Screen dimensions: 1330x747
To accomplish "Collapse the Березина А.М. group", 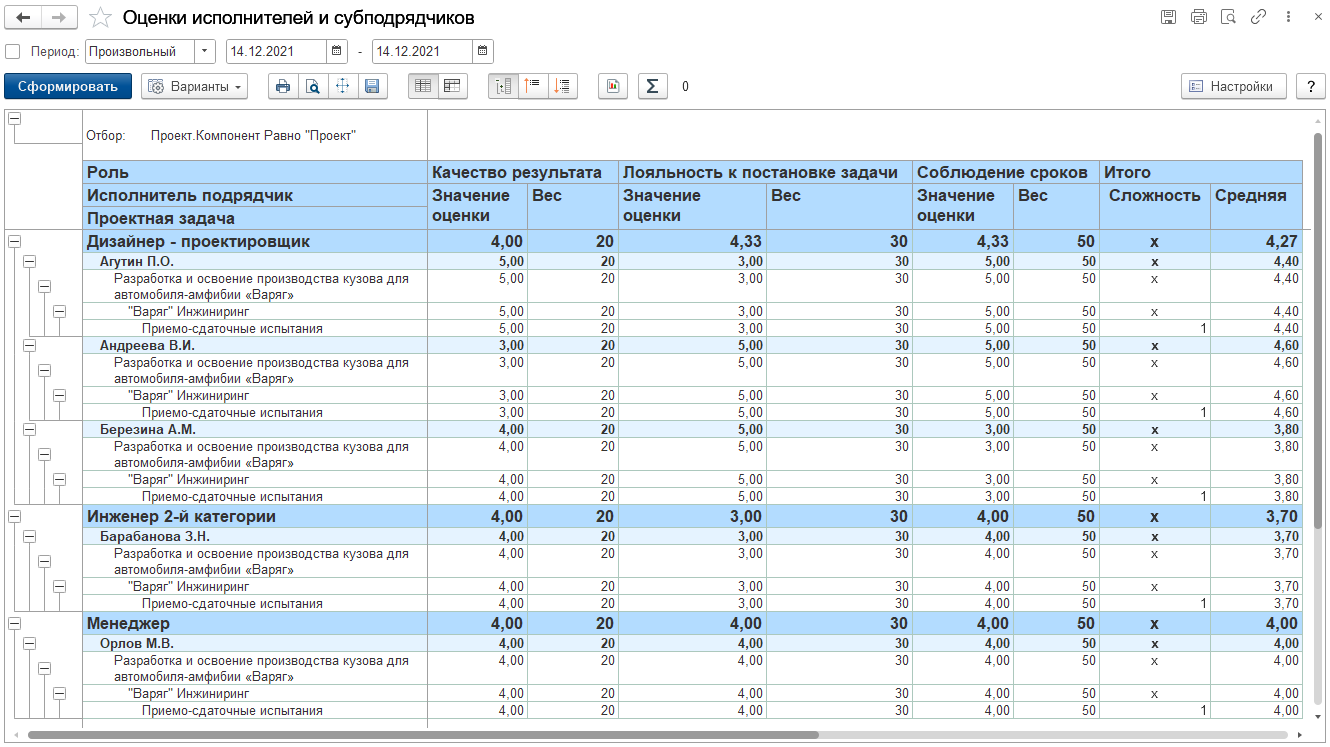I will tap(29, 428).
